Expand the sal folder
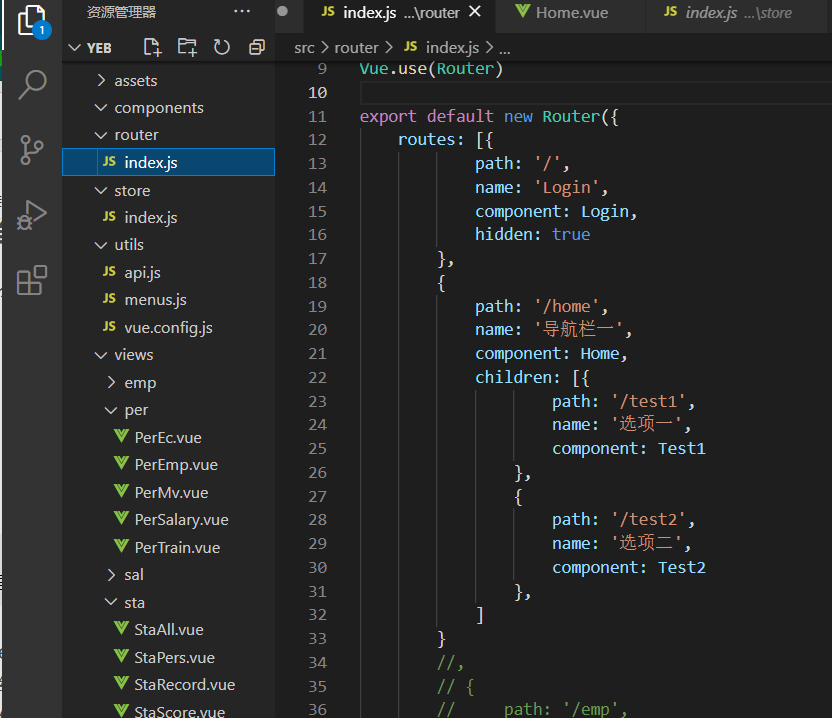 click(111, 575)
